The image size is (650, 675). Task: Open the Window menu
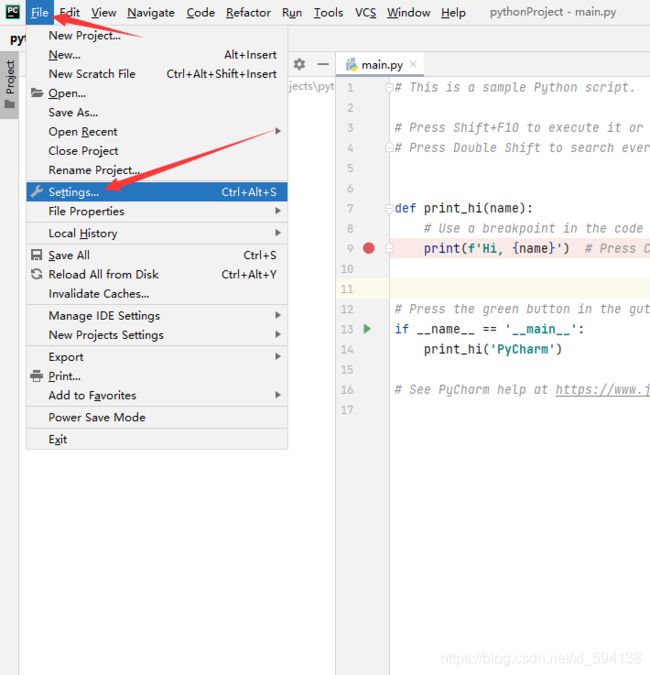[409, 12]
